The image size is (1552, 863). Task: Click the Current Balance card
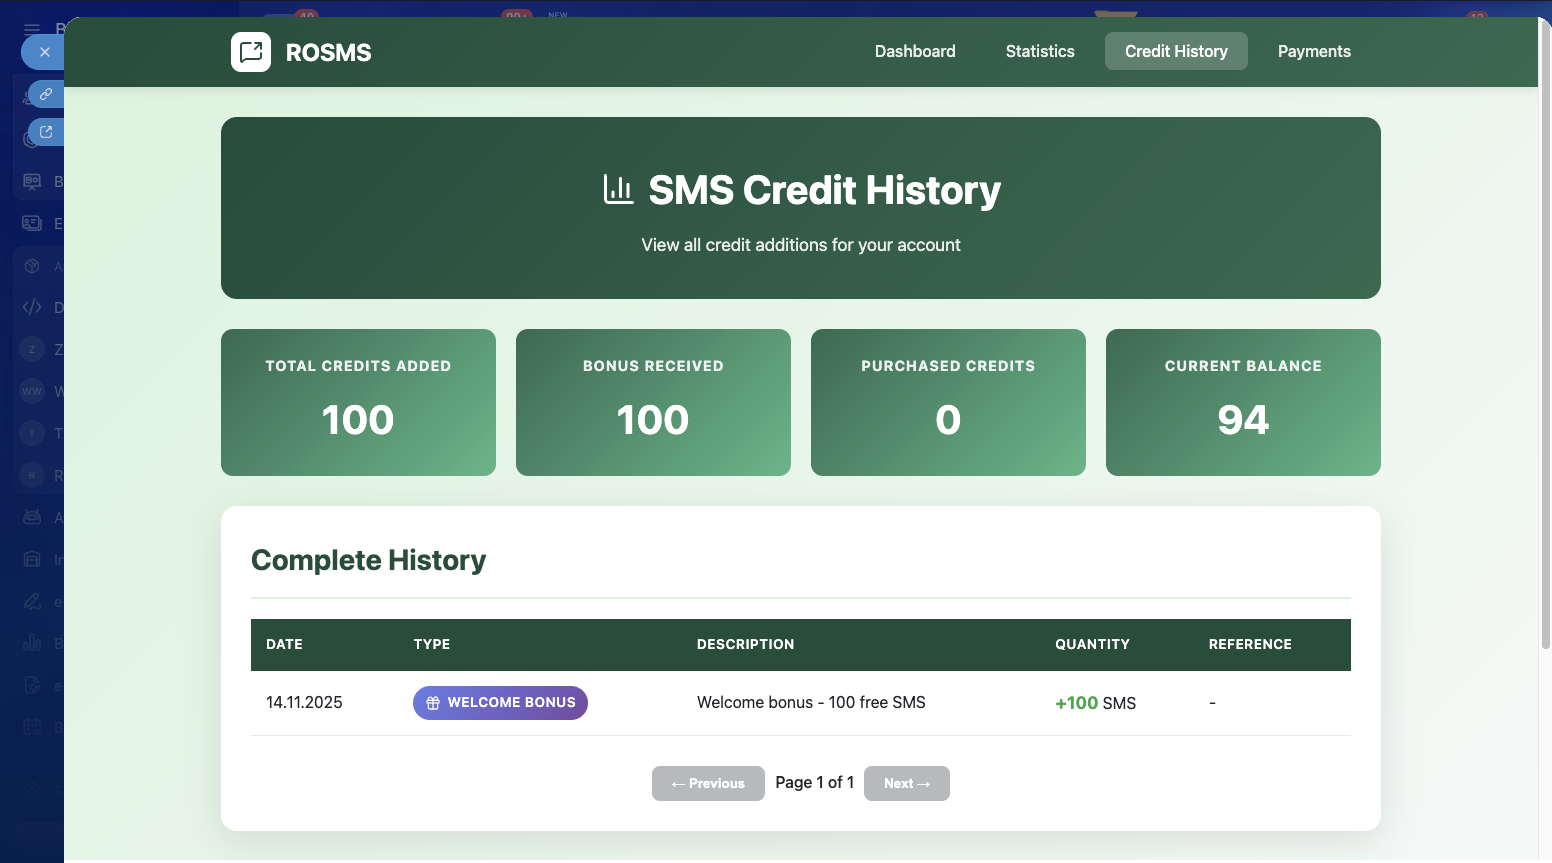1242,402
